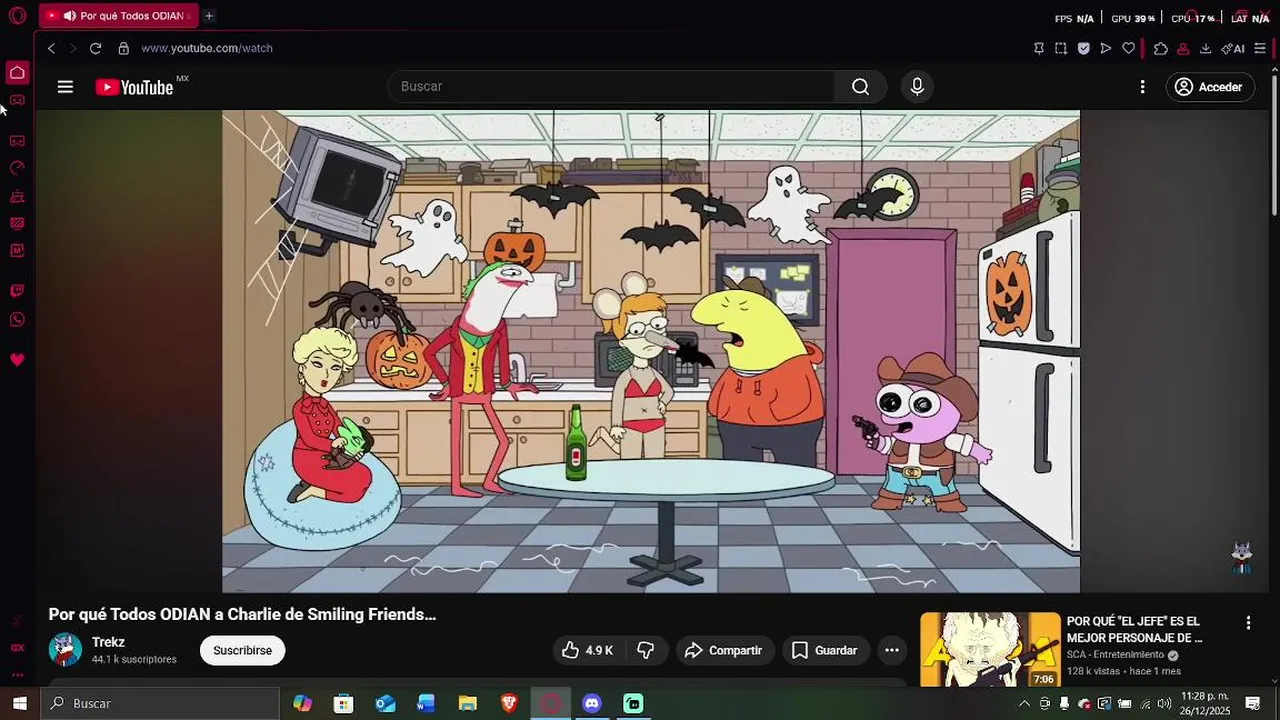The height and width of the screenshot is (720, 1280).
Task: Open Microsoft Word from taskbar
Action: click(426, 704)
